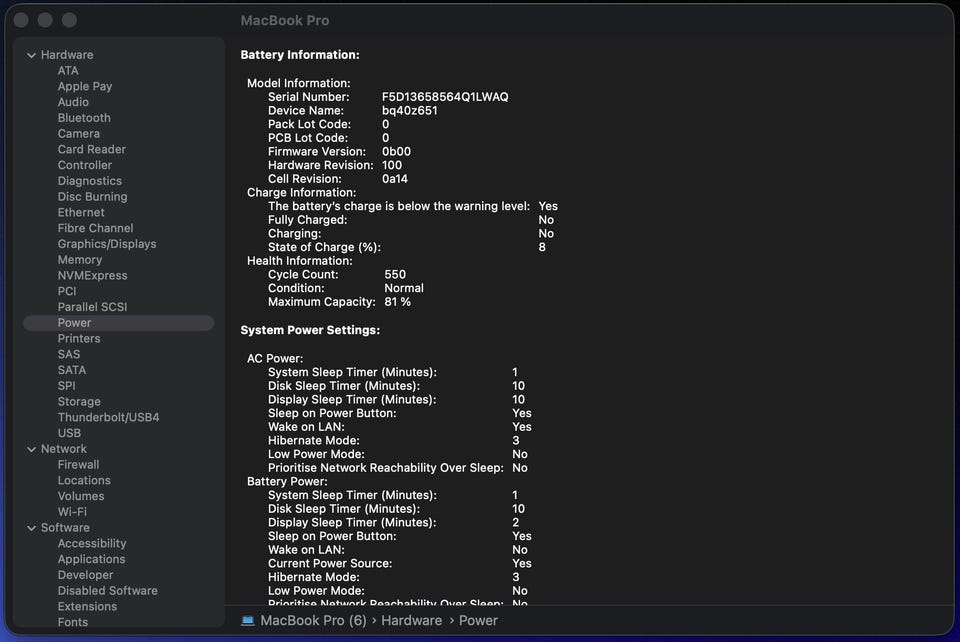Select Bluetooth in the sidebar
The image size is (960, 642).
84,118
